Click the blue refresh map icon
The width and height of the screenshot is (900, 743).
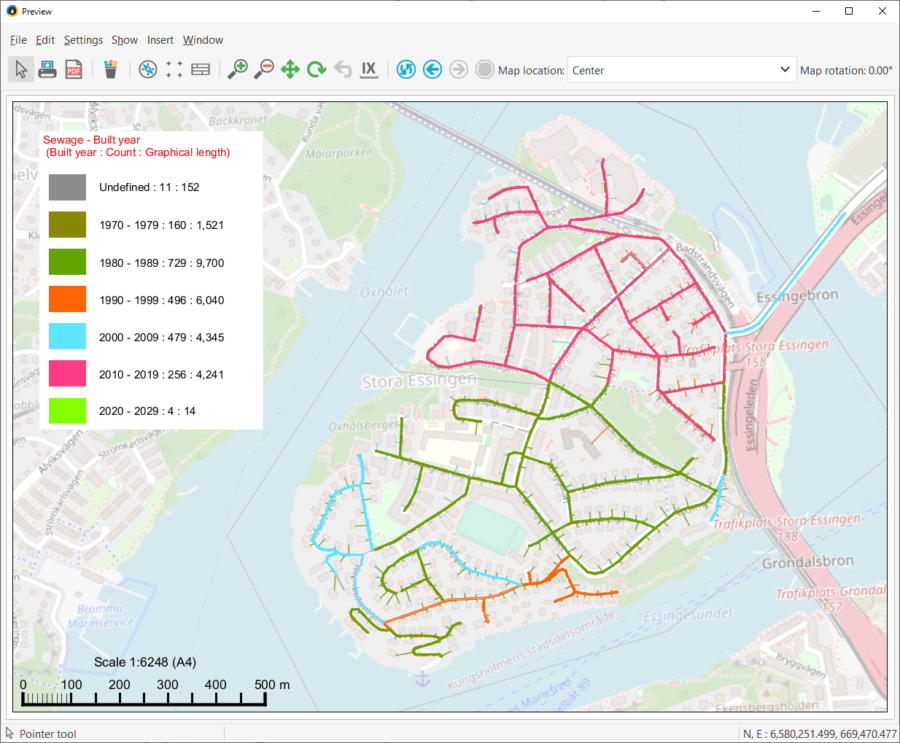406,69
